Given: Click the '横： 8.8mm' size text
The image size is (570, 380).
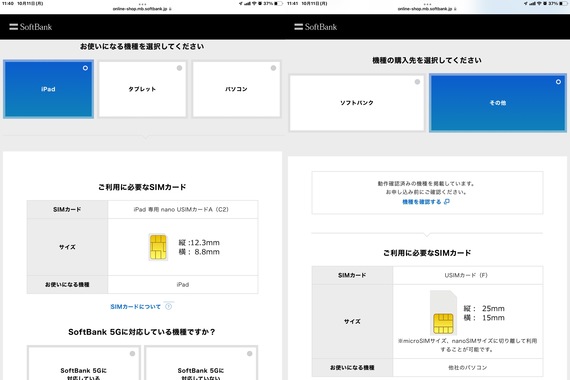Looking at the screenshot, I should [199, 252].
